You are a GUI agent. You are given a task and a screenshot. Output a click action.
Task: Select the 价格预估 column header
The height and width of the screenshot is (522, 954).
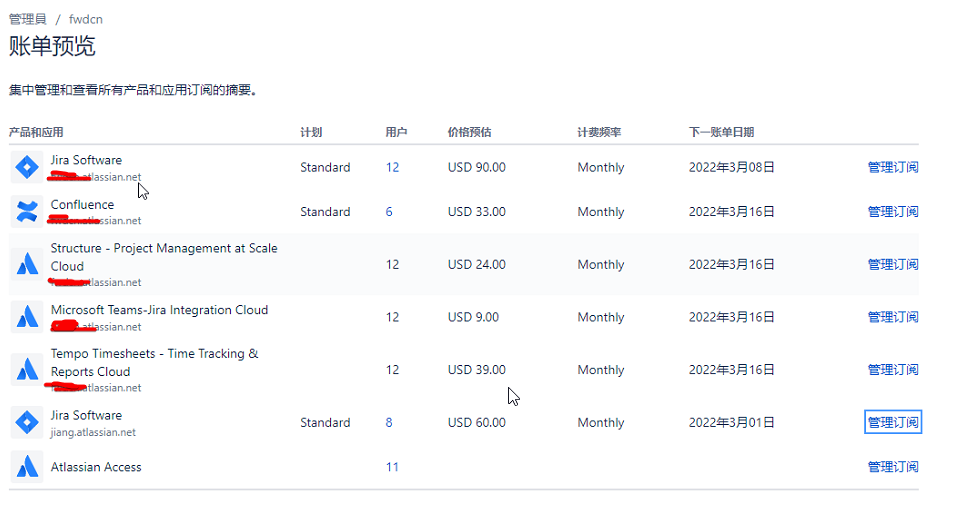point(469,132)
